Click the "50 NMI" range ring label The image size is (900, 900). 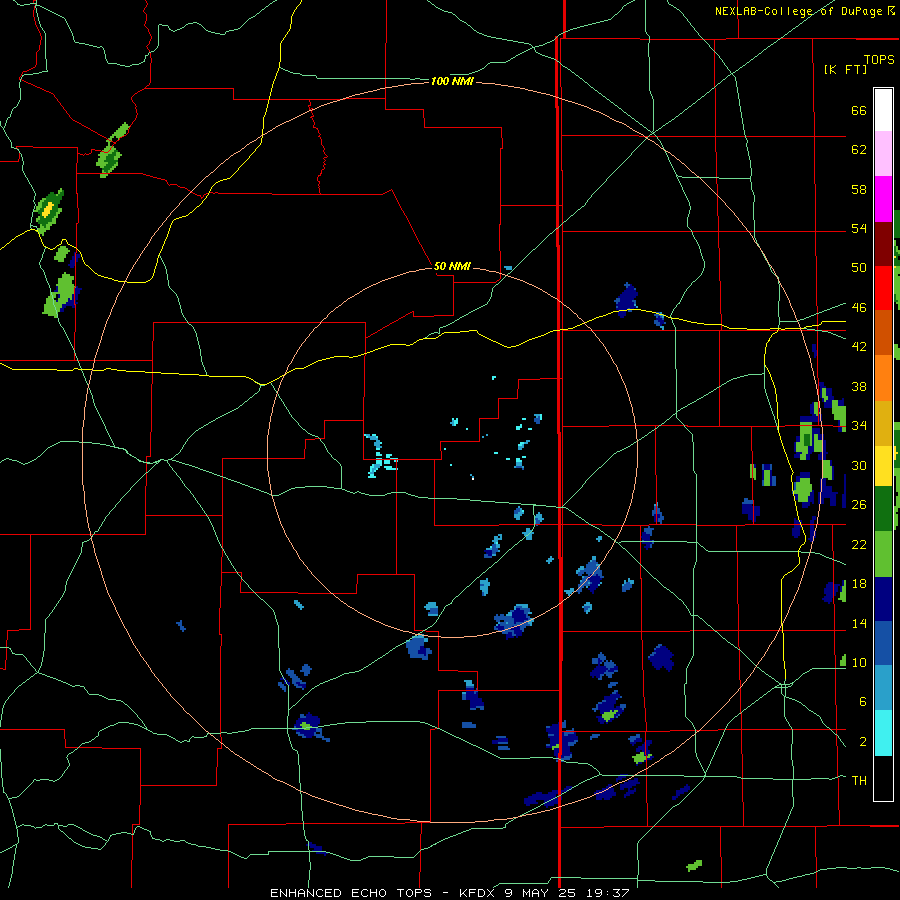click(452, 266)
